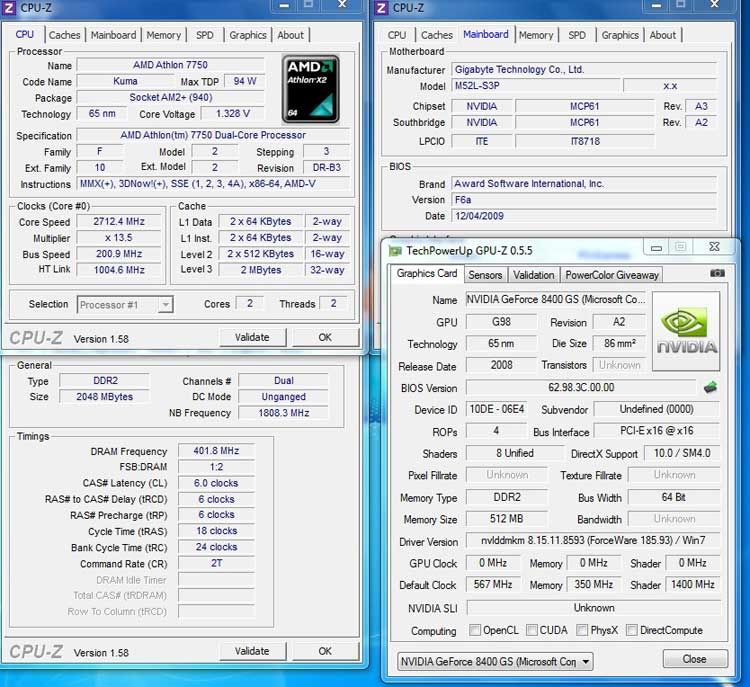This screenshot has width=750, height=687.
Task: Click OK in the CPU tab window
Action: tap(325, 337)
